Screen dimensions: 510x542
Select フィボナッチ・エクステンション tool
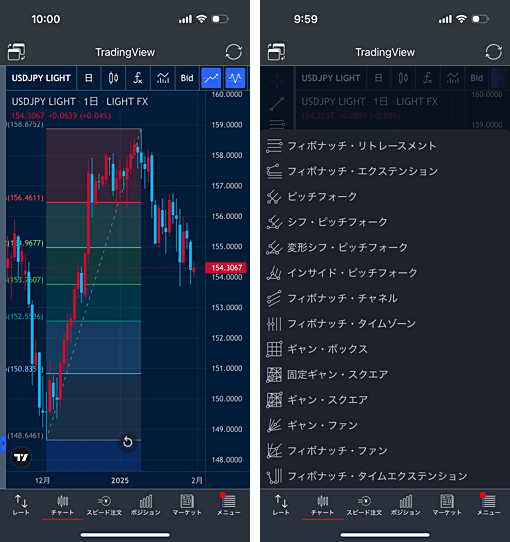385,171
